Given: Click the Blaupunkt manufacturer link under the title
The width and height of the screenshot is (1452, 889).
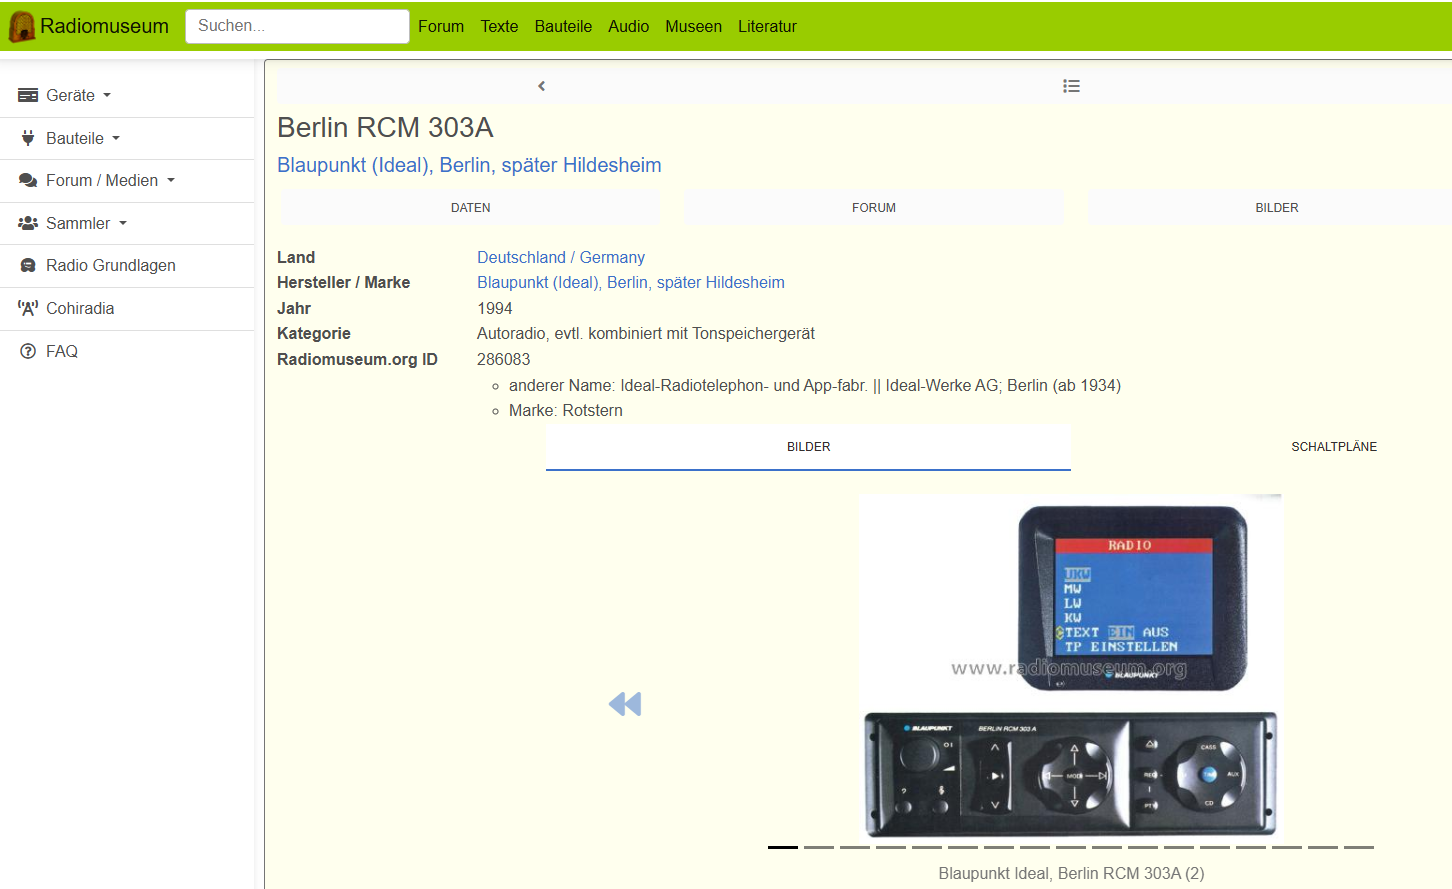Looking at the screenshot, I should coord(469,165).
